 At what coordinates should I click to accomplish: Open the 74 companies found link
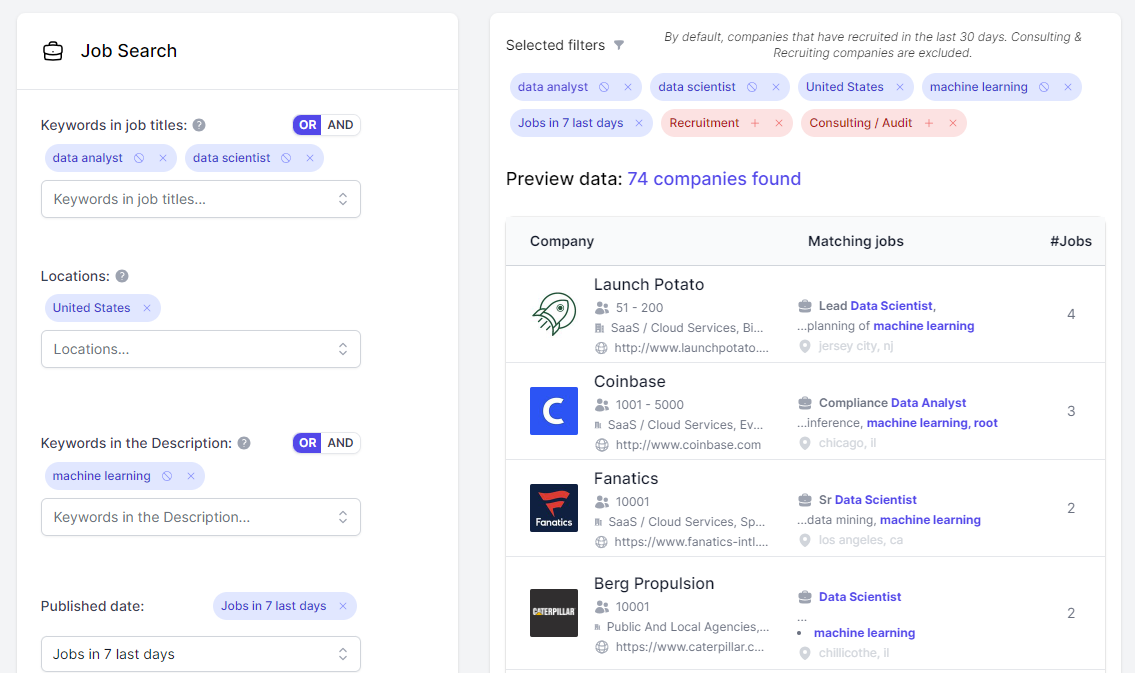(713, 178)
